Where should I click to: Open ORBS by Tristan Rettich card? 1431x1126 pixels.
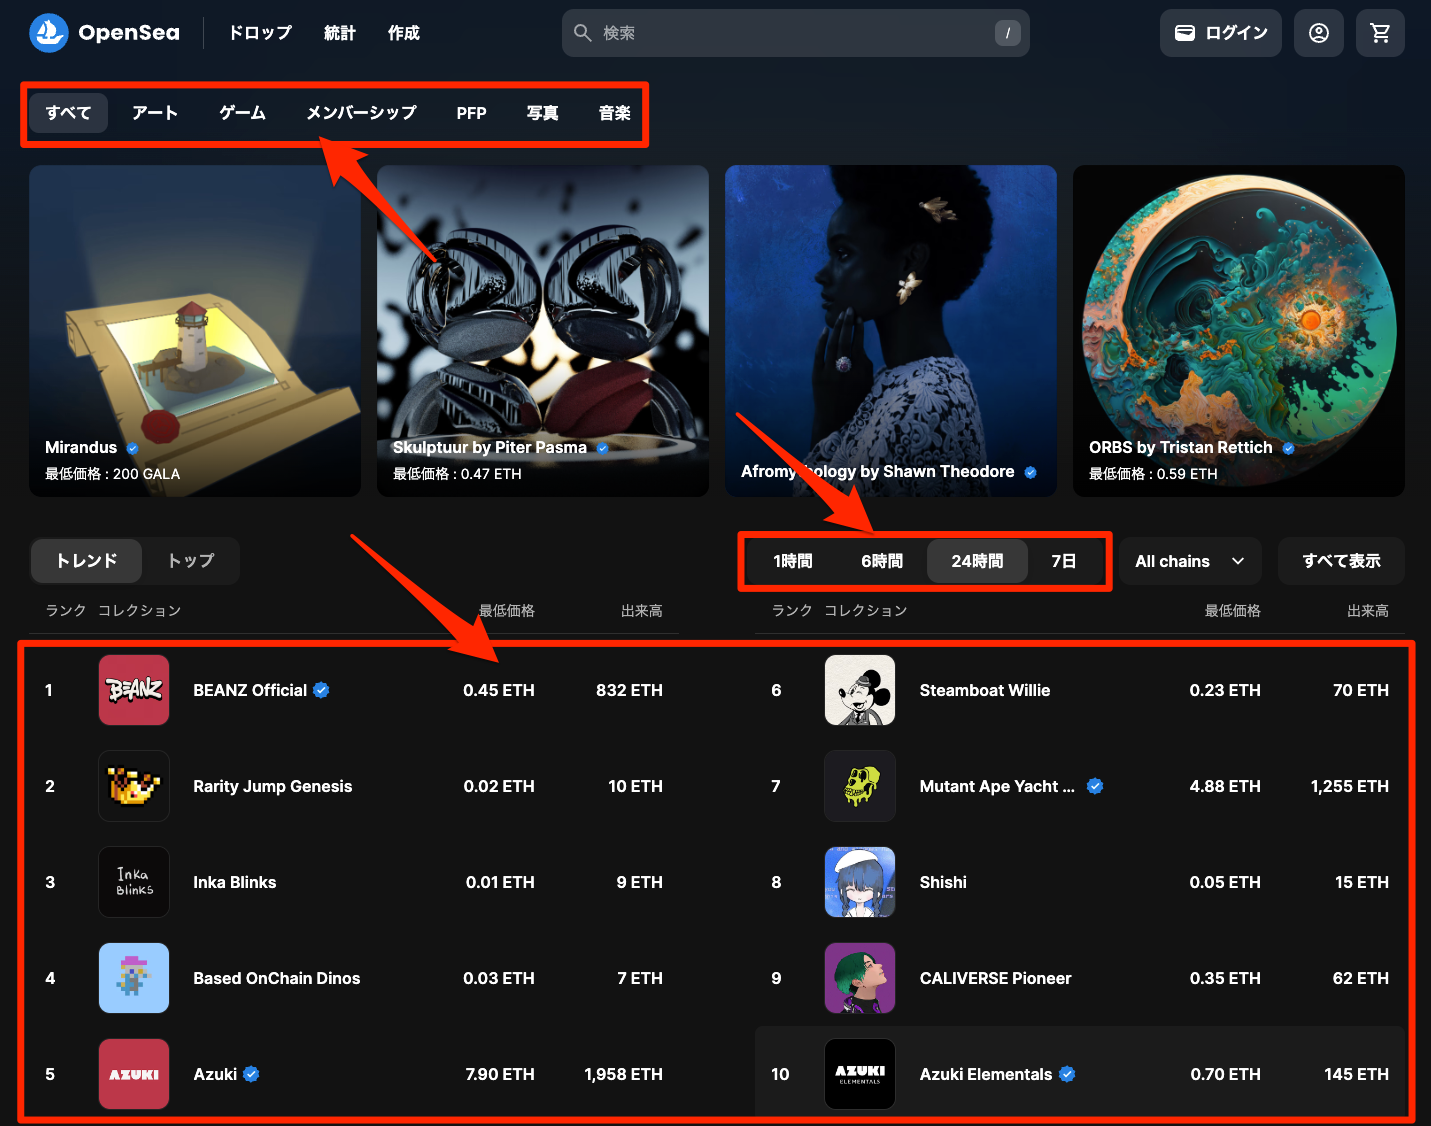(1239, 331)
